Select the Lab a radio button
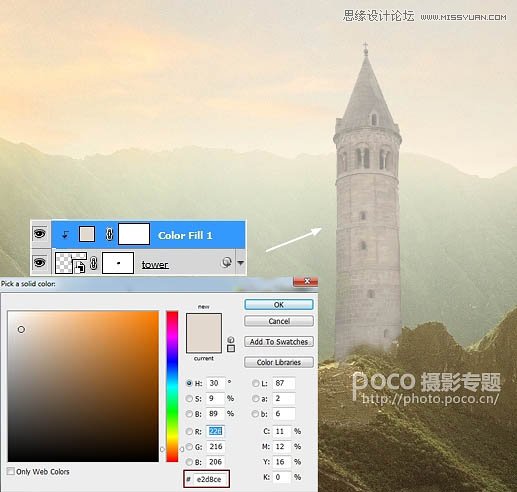This screenshot has height=492, width=517. coord(256,398)
